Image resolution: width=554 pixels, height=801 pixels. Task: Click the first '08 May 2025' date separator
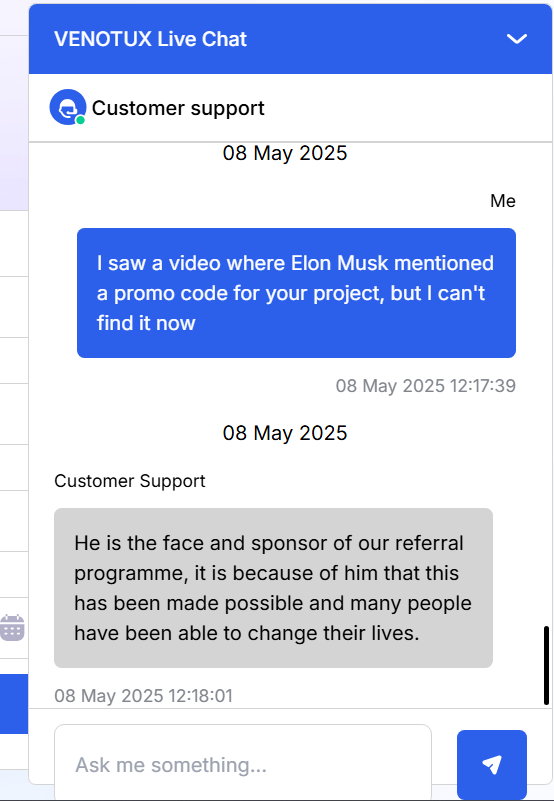(285, 153)
